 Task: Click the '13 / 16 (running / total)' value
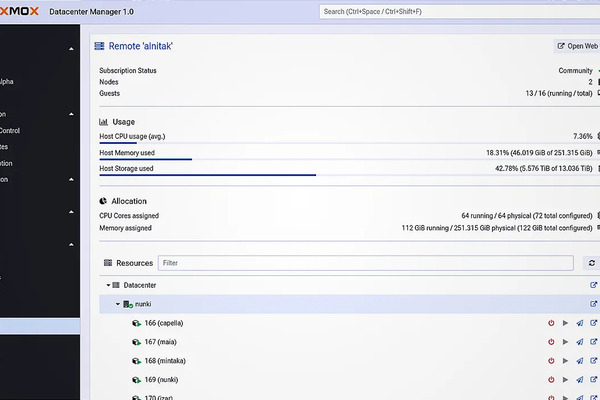tap(559, 93)
